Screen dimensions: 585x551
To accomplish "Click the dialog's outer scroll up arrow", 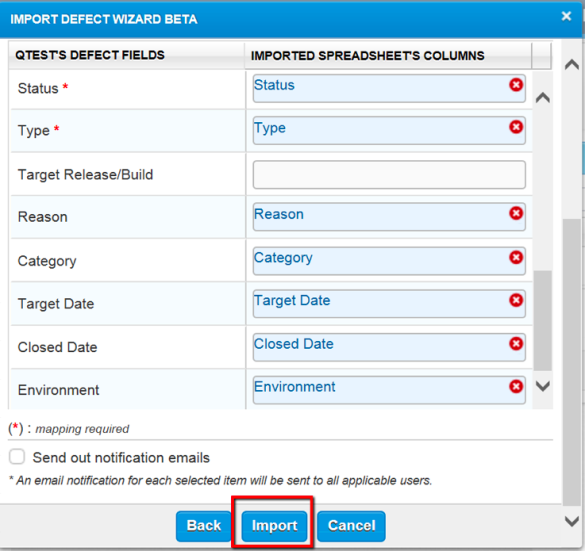I will click(572, 65).
